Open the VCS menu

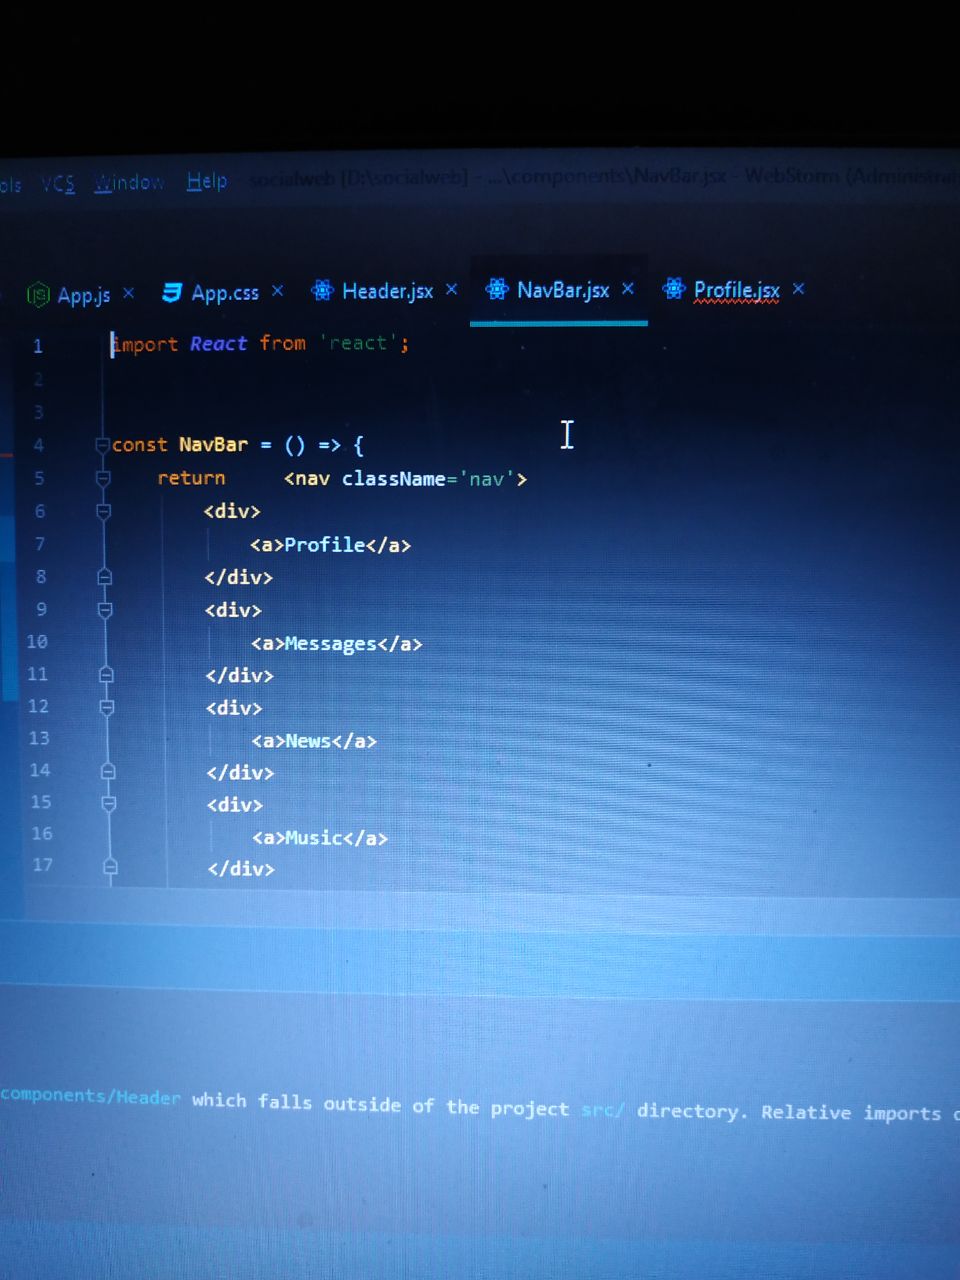[58, 184]
